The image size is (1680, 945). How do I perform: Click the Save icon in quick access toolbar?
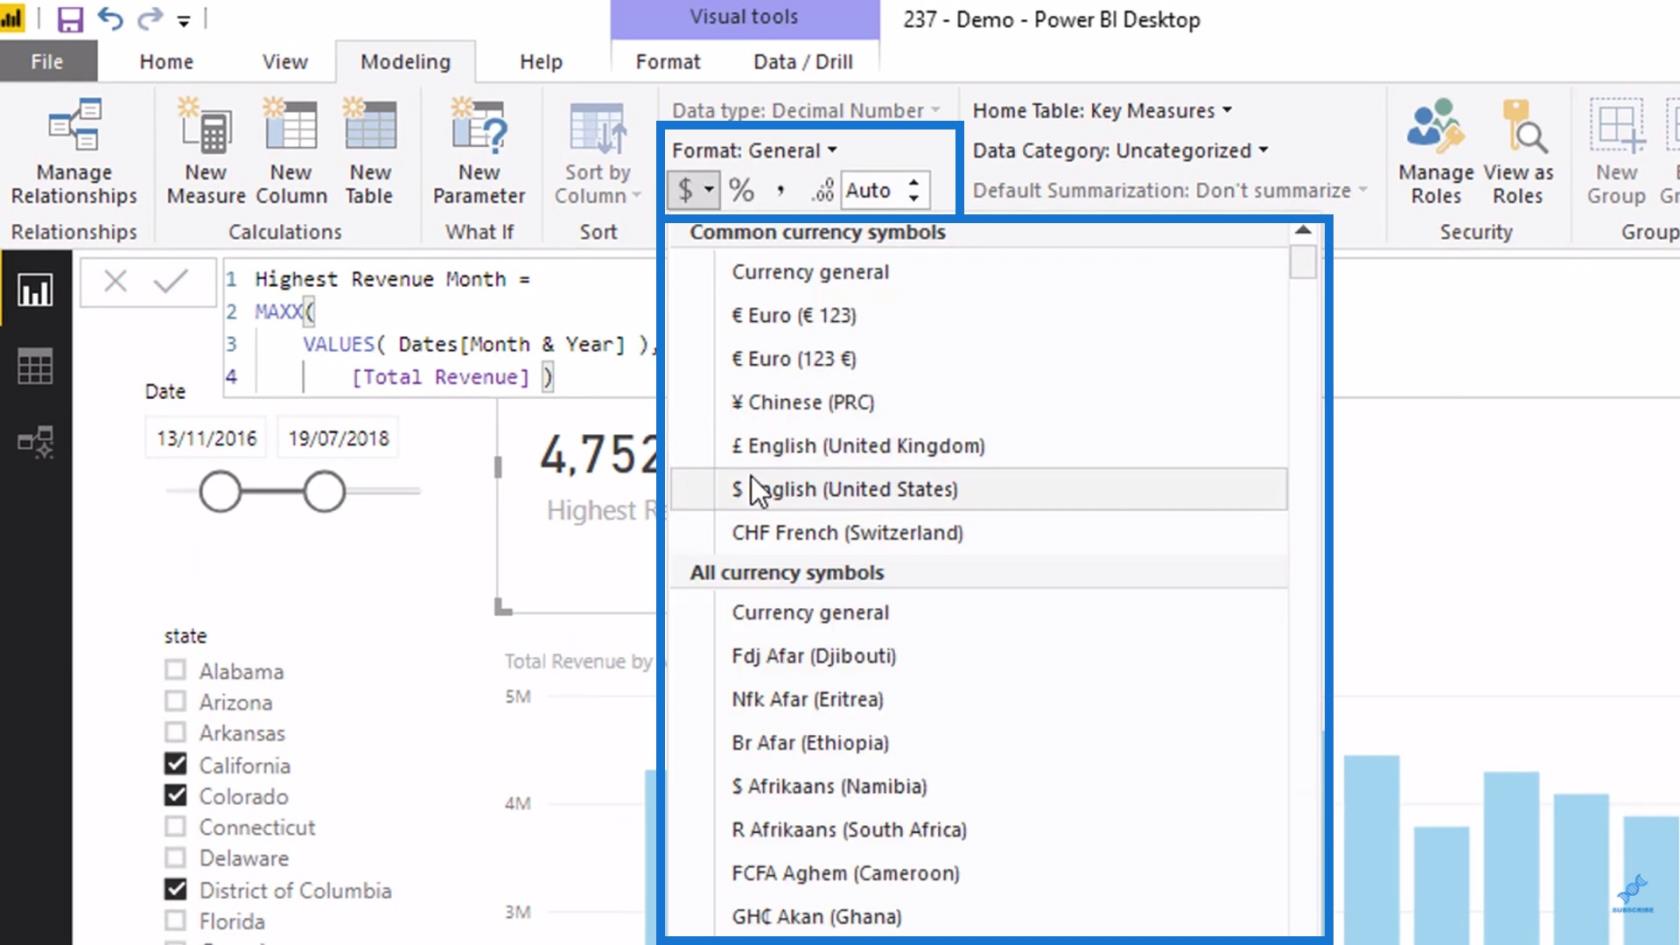point(70,19)
